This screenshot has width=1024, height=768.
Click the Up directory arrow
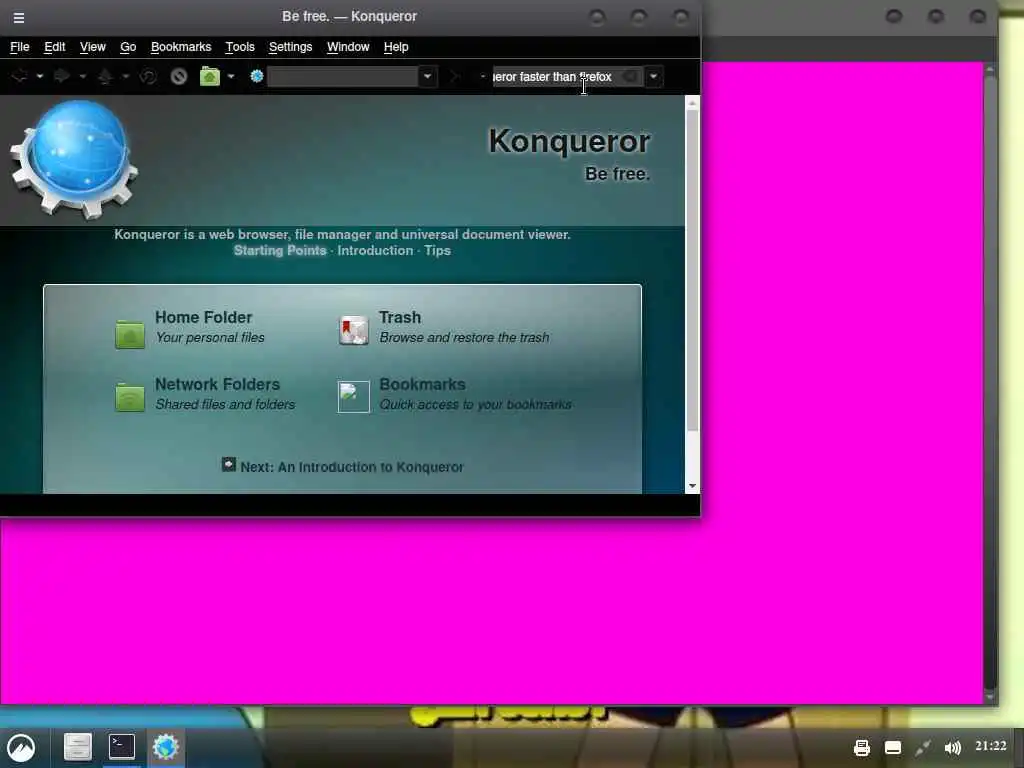coord(105,76)
